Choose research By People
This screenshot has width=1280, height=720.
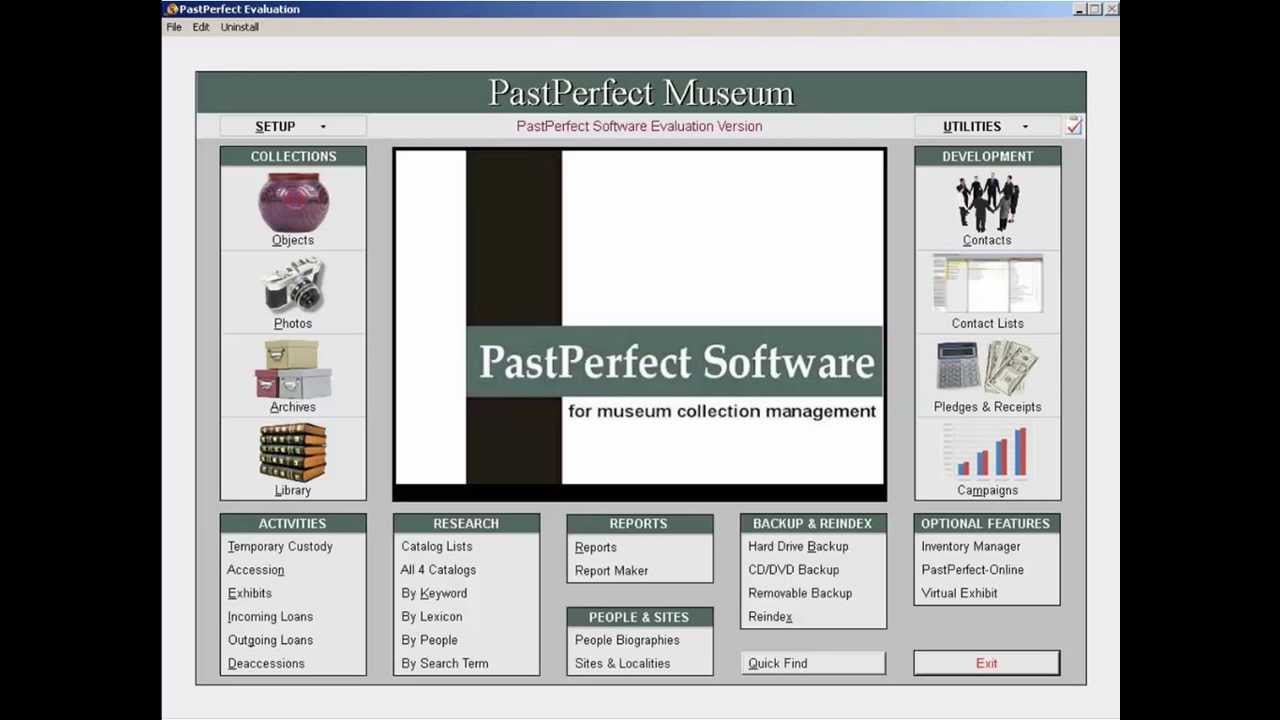[x=430, y=640]
